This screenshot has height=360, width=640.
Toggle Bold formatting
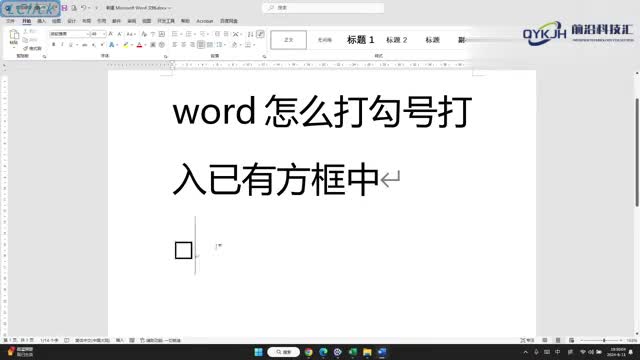(53, 44)
